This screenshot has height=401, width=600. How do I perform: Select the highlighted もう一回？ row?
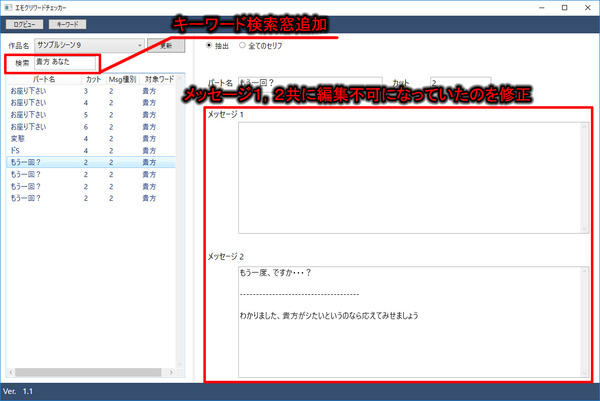(x=91, y=162)
